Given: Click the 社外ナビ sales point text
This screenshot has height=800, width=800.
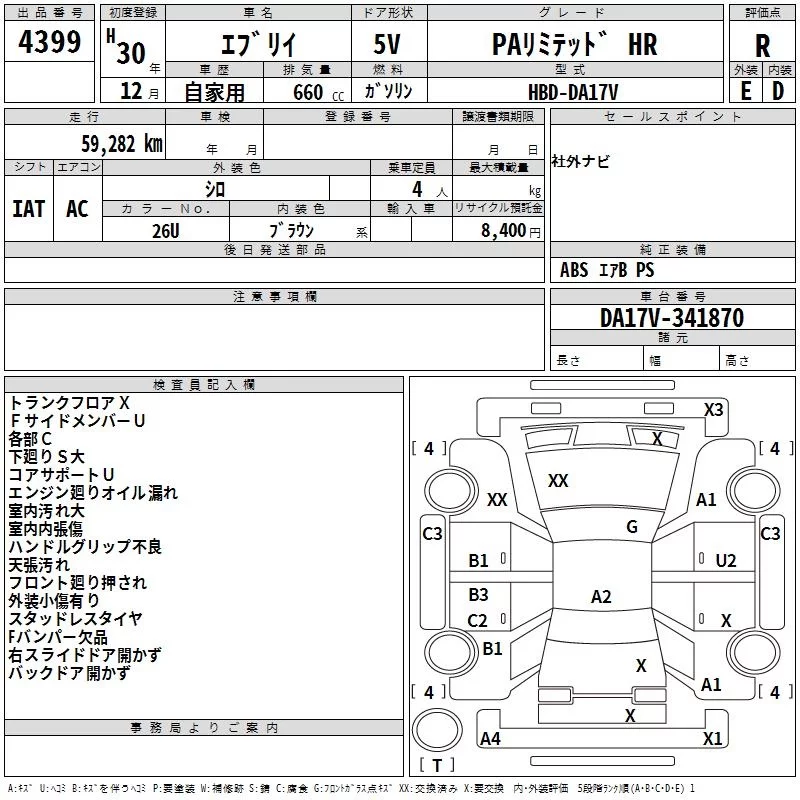Looking at the screenshot, I should tap(580, 162).
